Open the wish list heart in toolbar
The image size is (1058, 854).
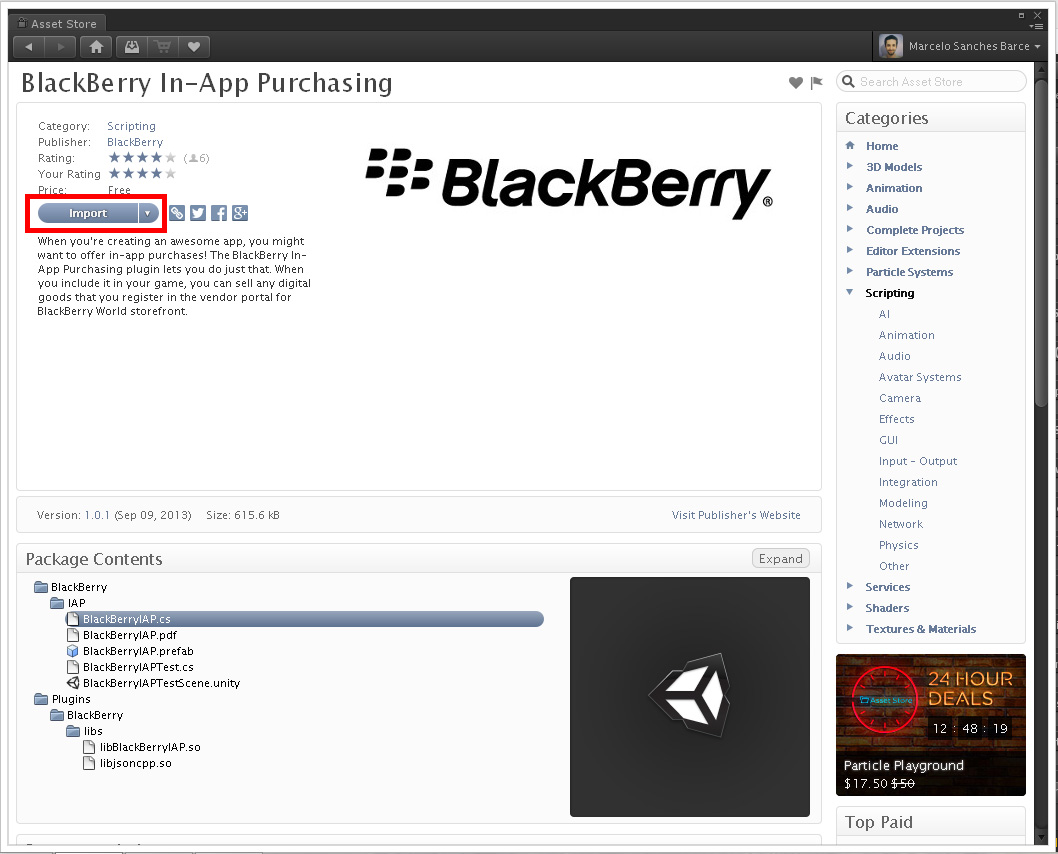click(x=194, y=47)
